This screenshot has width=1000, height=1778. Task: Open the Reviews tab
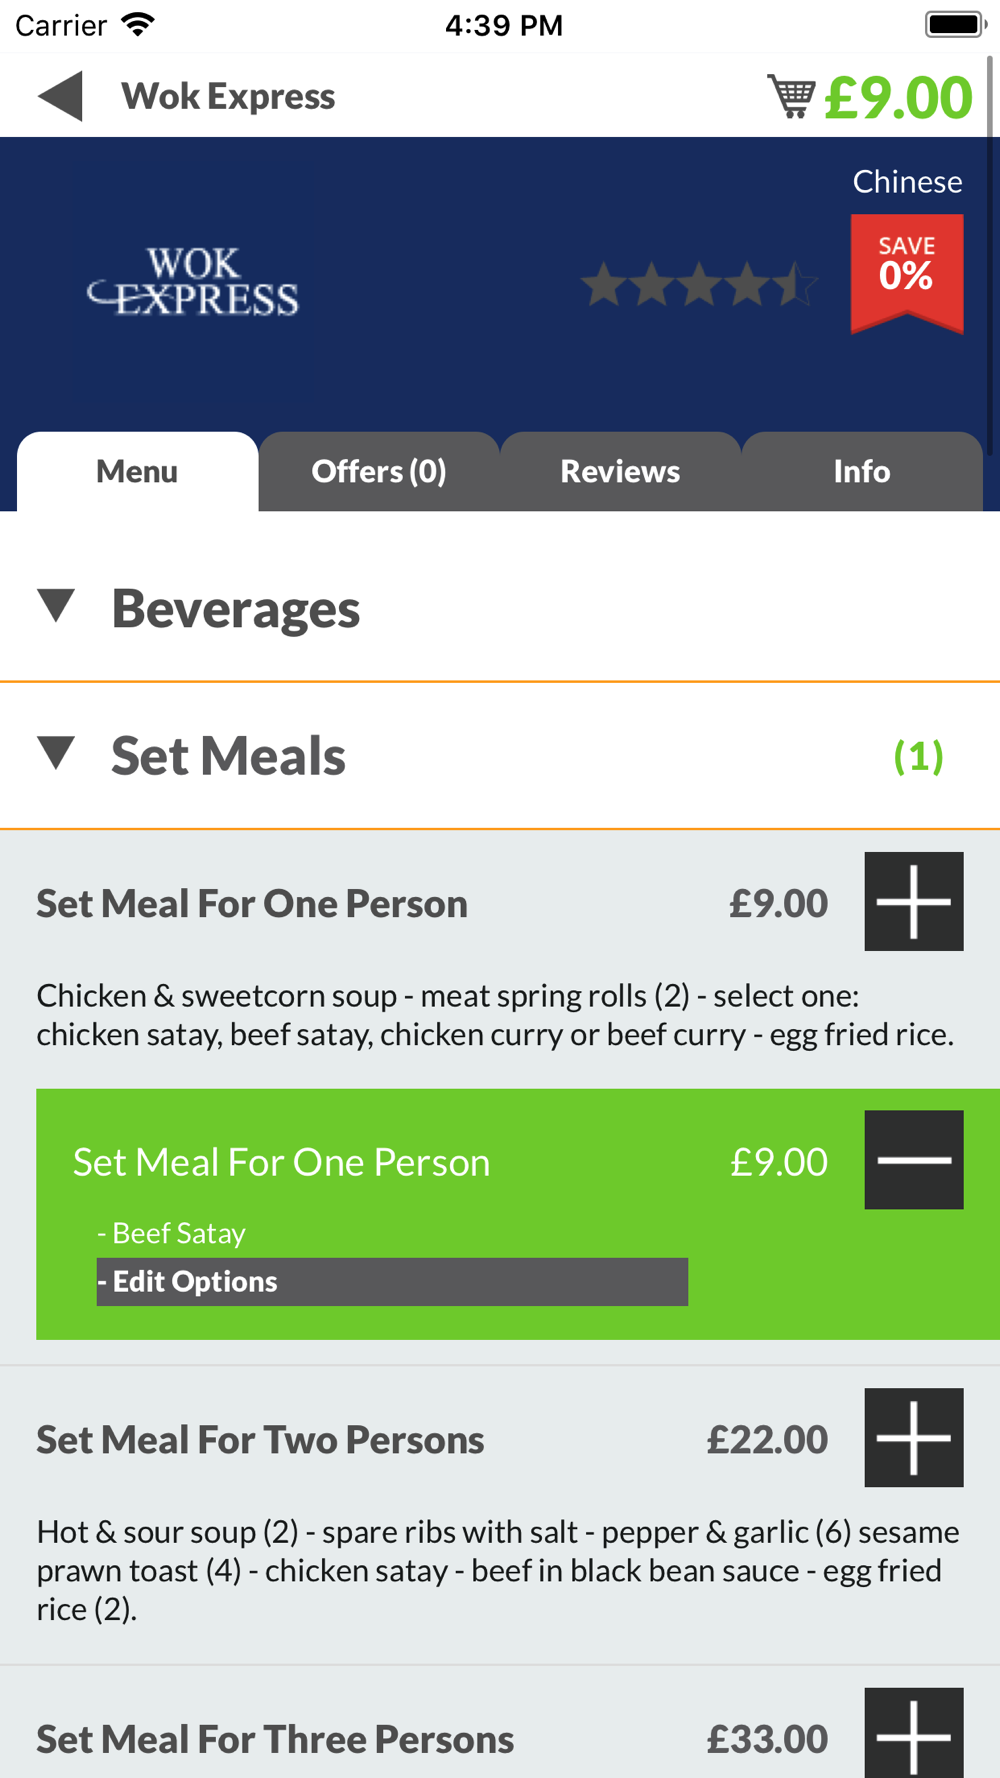coord(620,471)
